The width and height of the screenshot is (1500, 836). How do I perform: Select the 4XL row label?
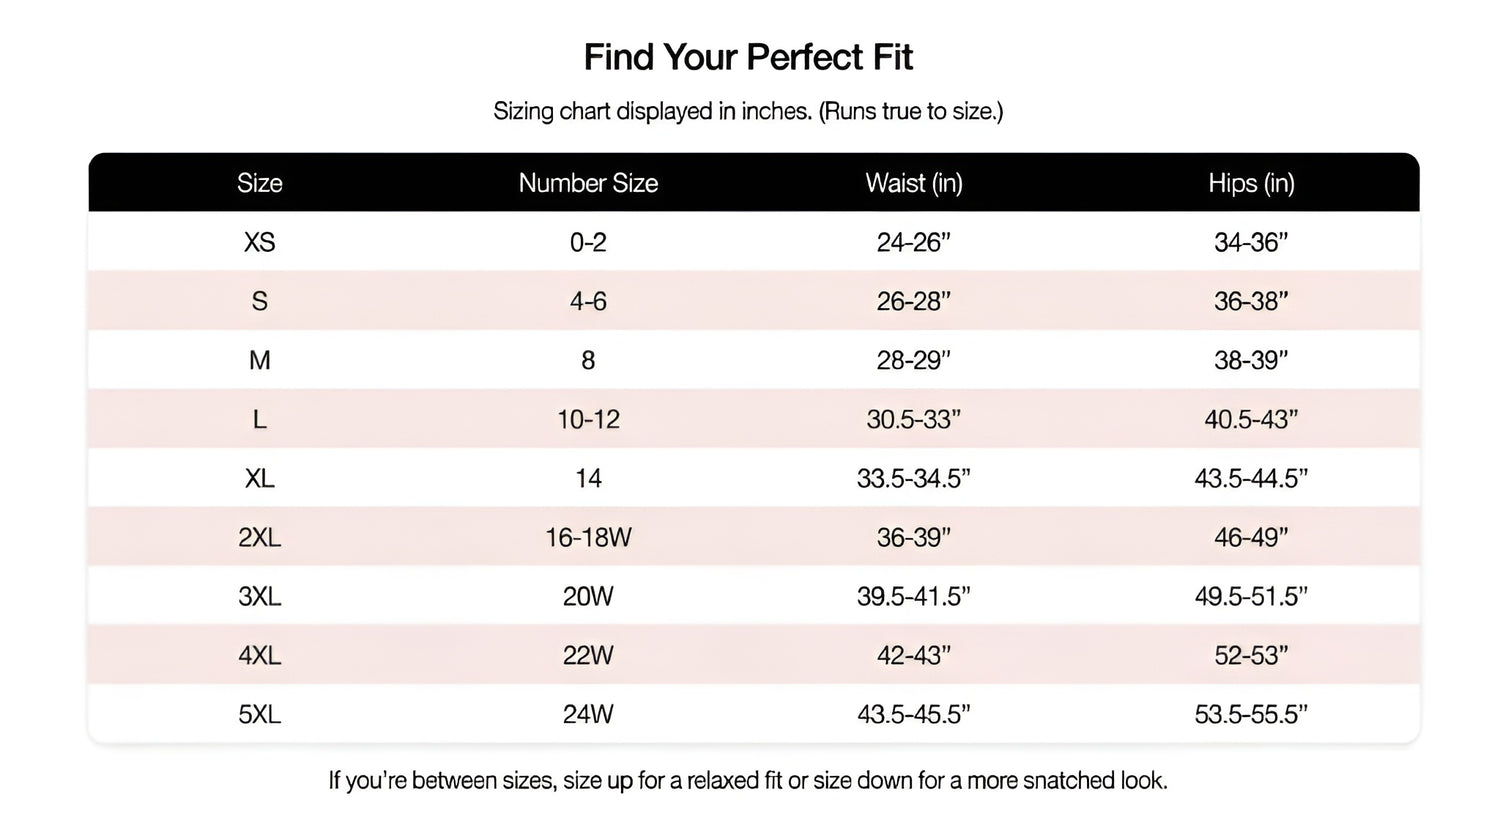pos(259,655)
